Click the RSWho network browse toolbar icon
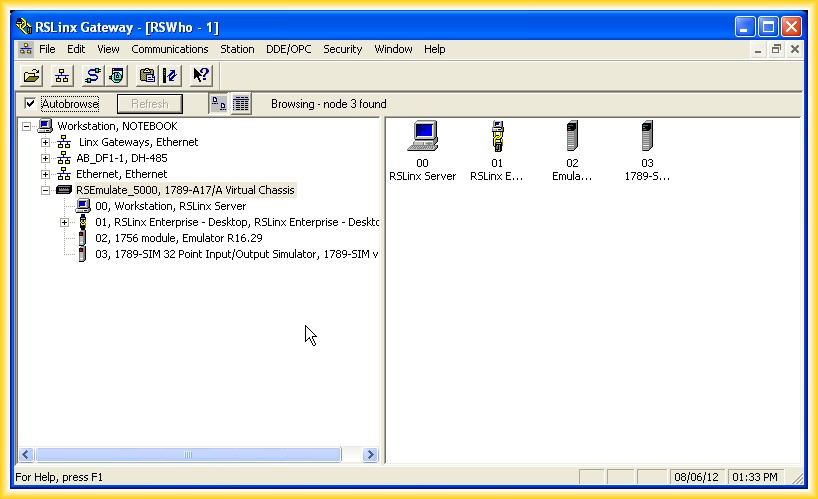The width and height of the screenshot is (818, 499). coord(61,75)
